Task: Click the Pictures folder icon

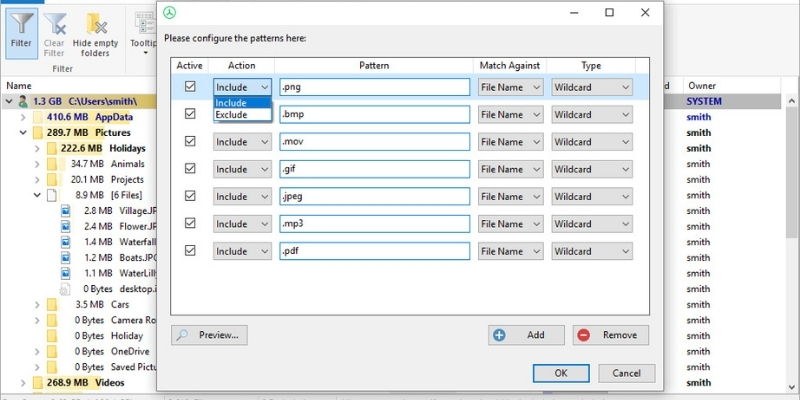Action: [x=40, y=132]
